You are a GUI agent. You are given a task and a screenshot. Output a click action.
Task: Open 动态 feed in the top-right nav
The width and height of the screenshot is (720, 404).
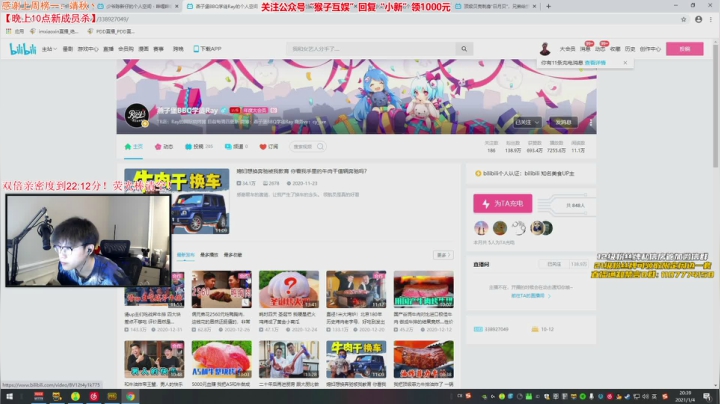(x=600, y=49)
